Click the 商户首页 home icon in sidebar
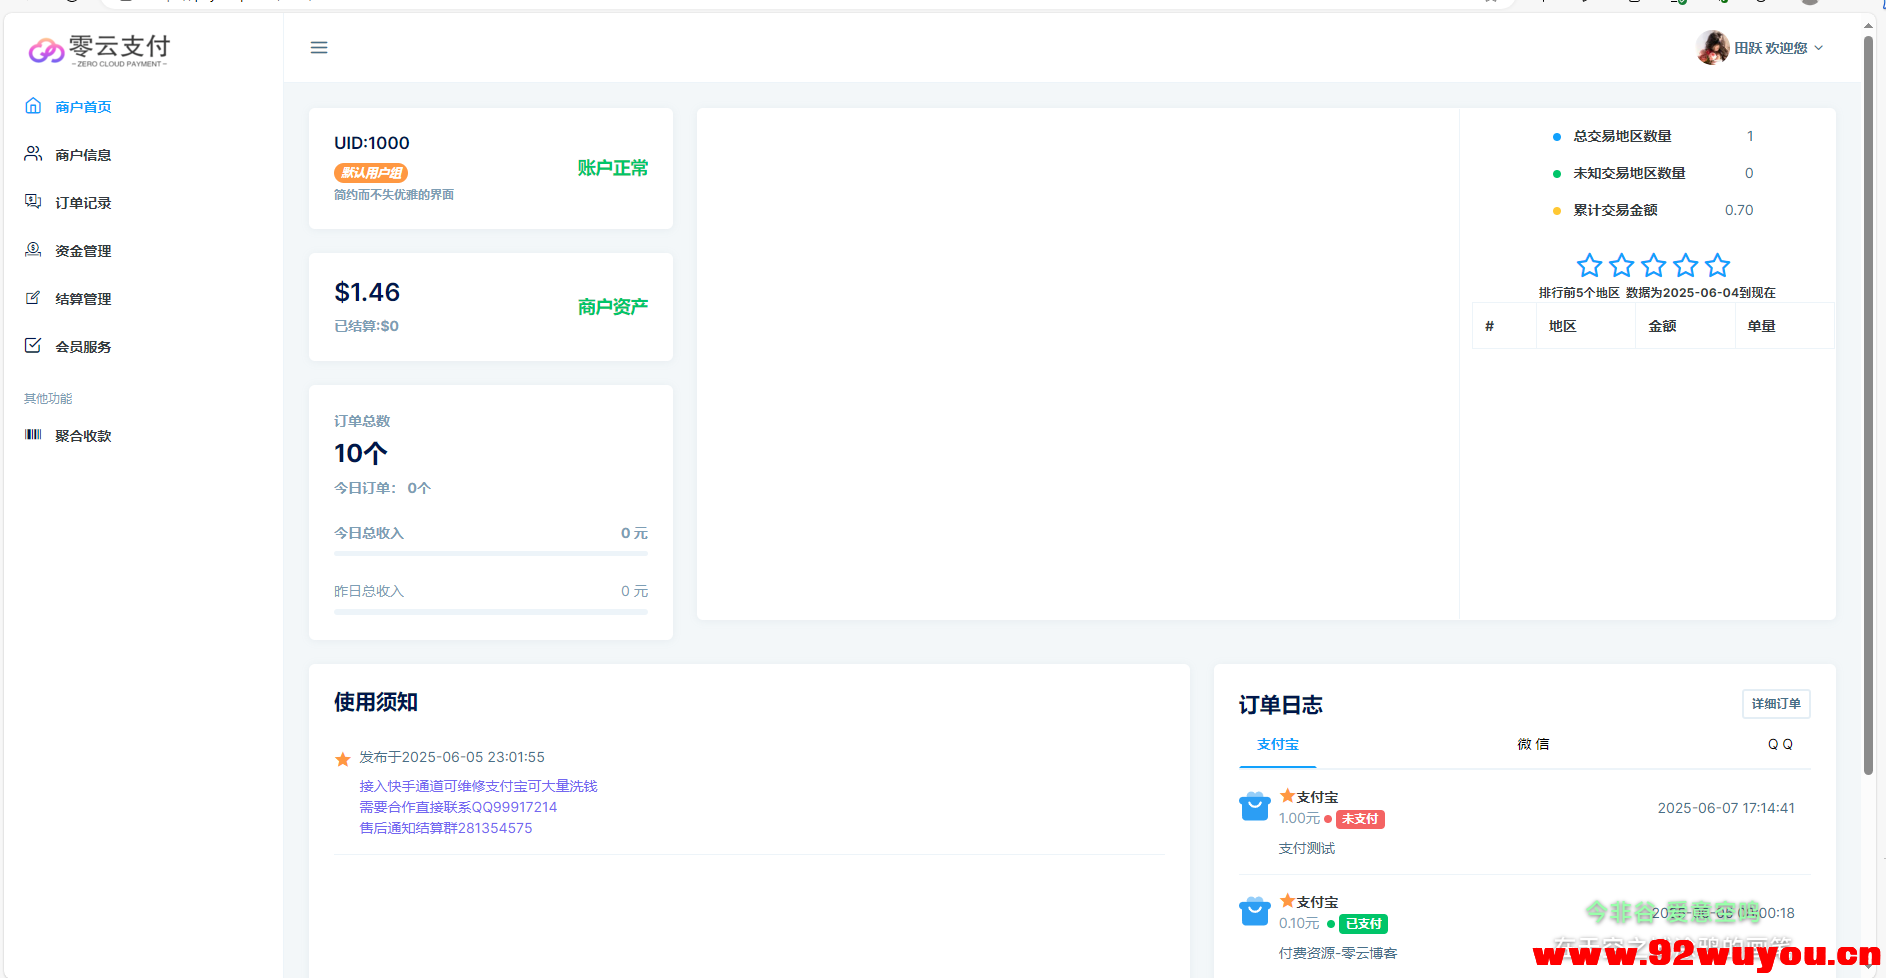Viewport: 1886px width, 978px height. point(33,106)
